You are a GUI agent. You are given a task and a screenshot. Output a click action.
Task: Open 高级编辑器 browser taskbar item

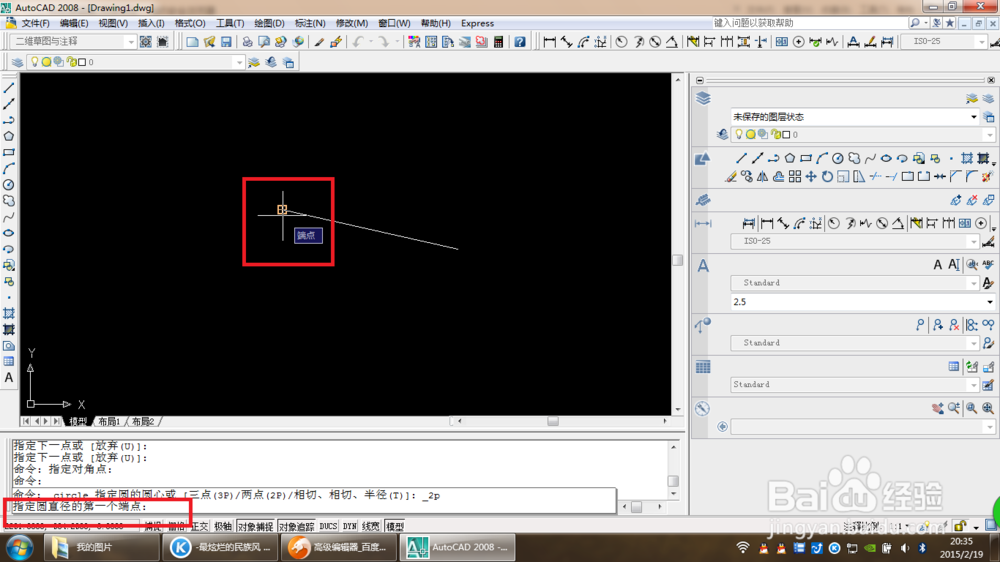[339, 547]
